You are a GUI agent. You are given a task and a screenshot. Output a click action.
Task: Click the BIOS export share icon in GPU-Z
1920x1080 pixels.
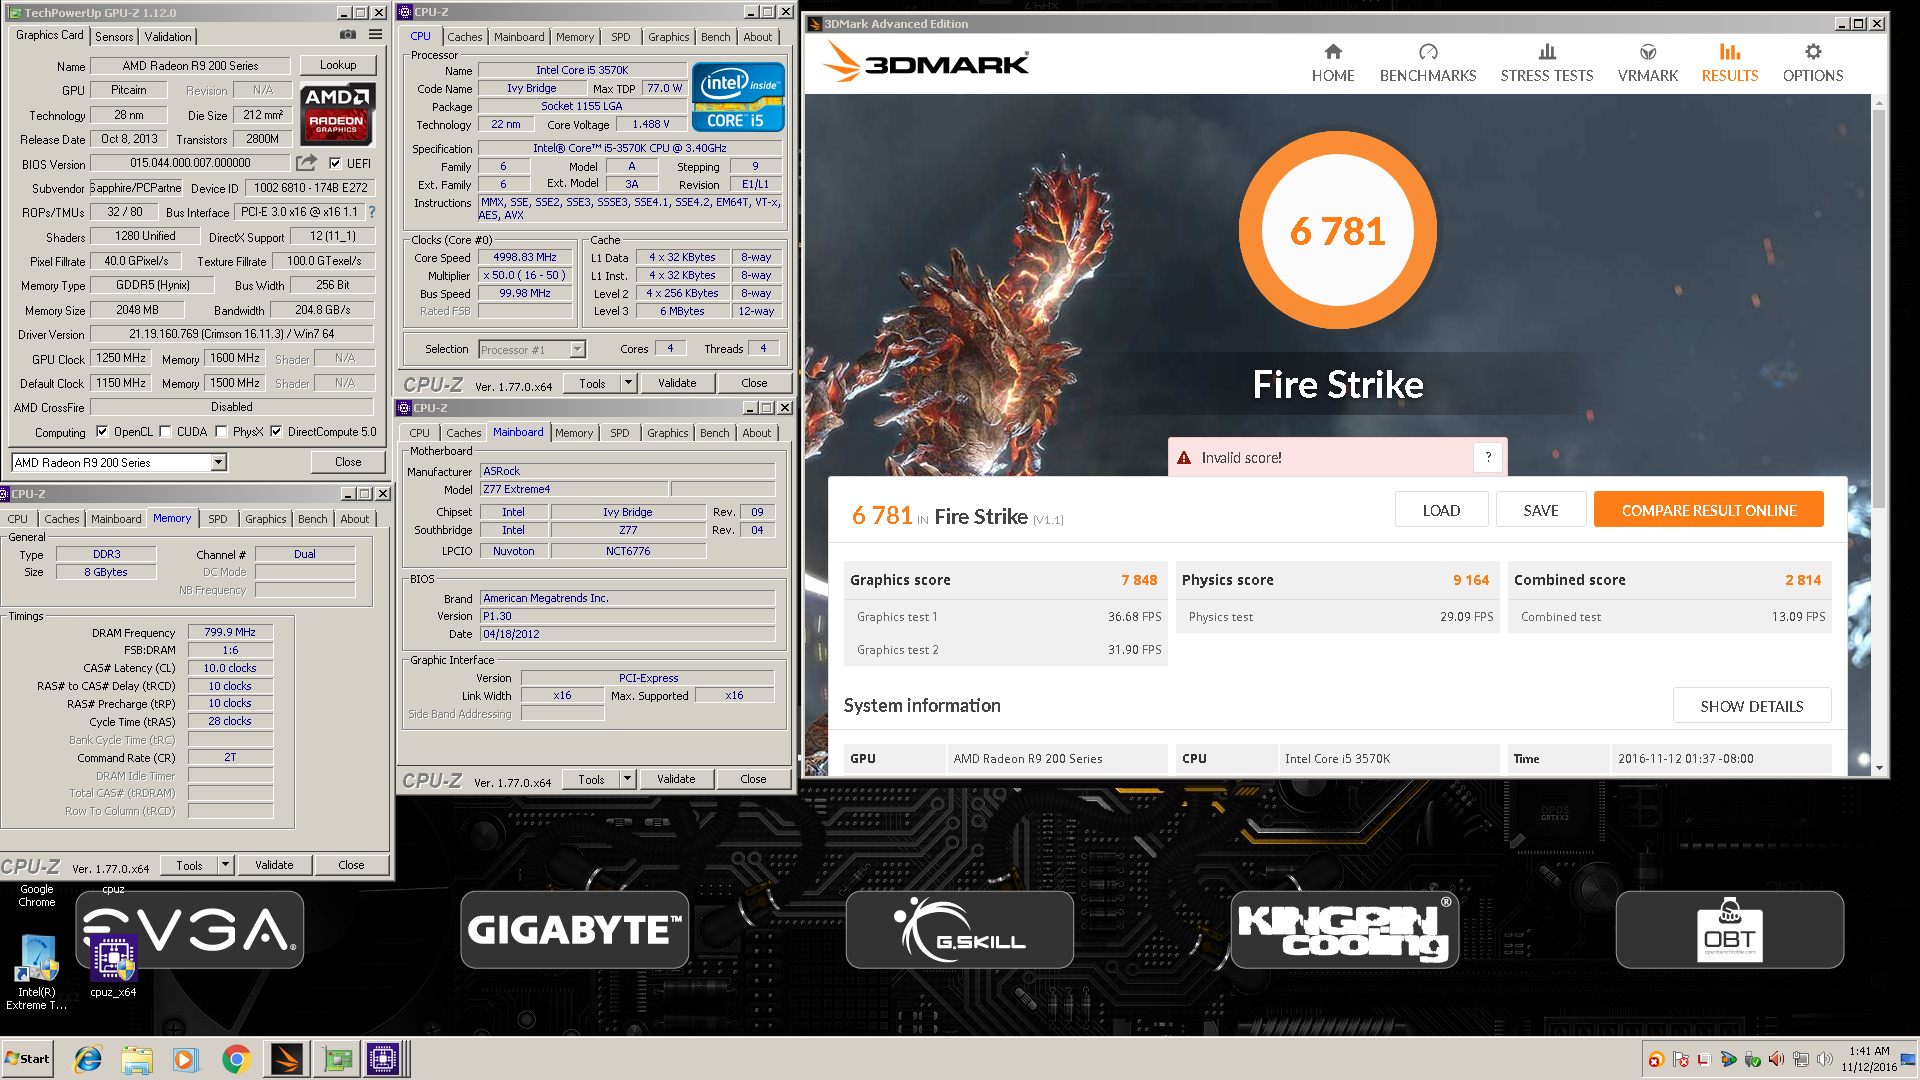(307, 162)
